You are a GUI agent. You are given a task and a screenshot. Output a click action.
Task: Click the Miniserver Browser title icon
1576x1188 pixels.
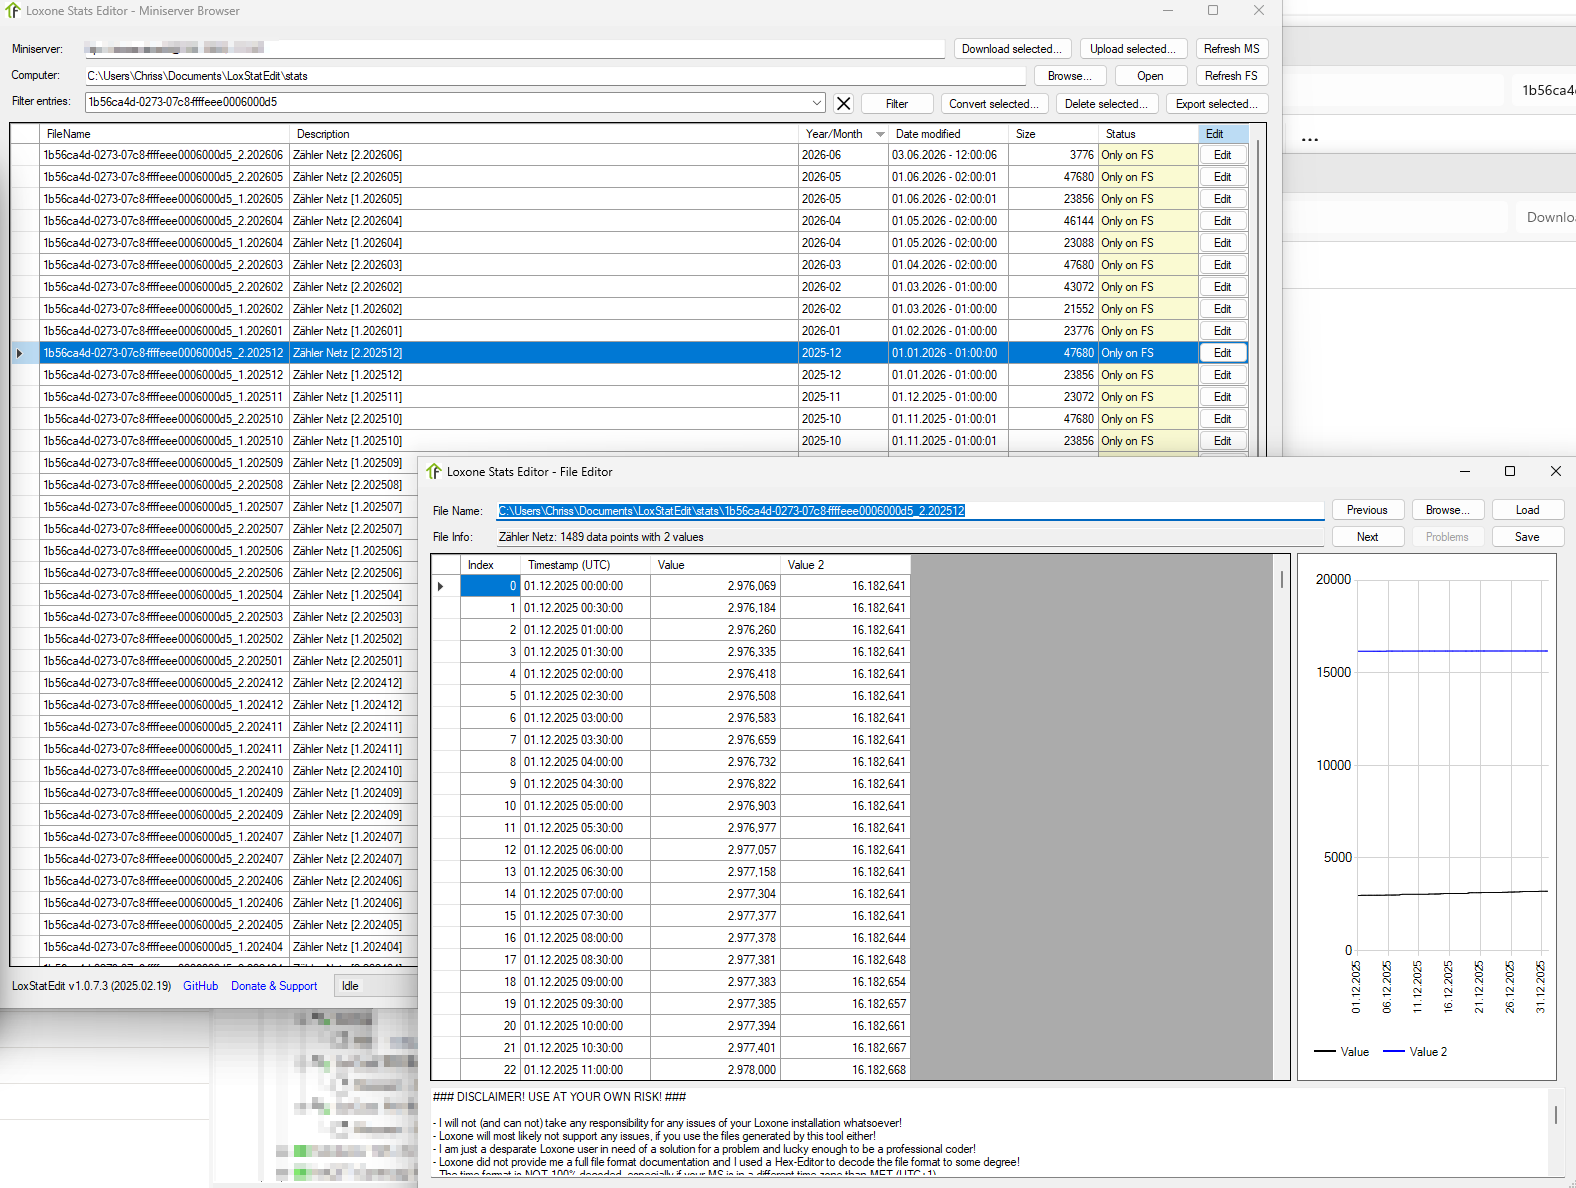click(x=12, y=11)
